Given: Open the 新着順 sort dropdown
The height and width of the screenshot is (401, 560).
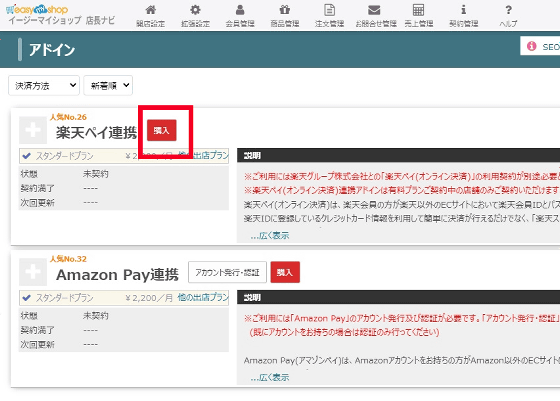Looking at the screenshot, I should point(108,85).
